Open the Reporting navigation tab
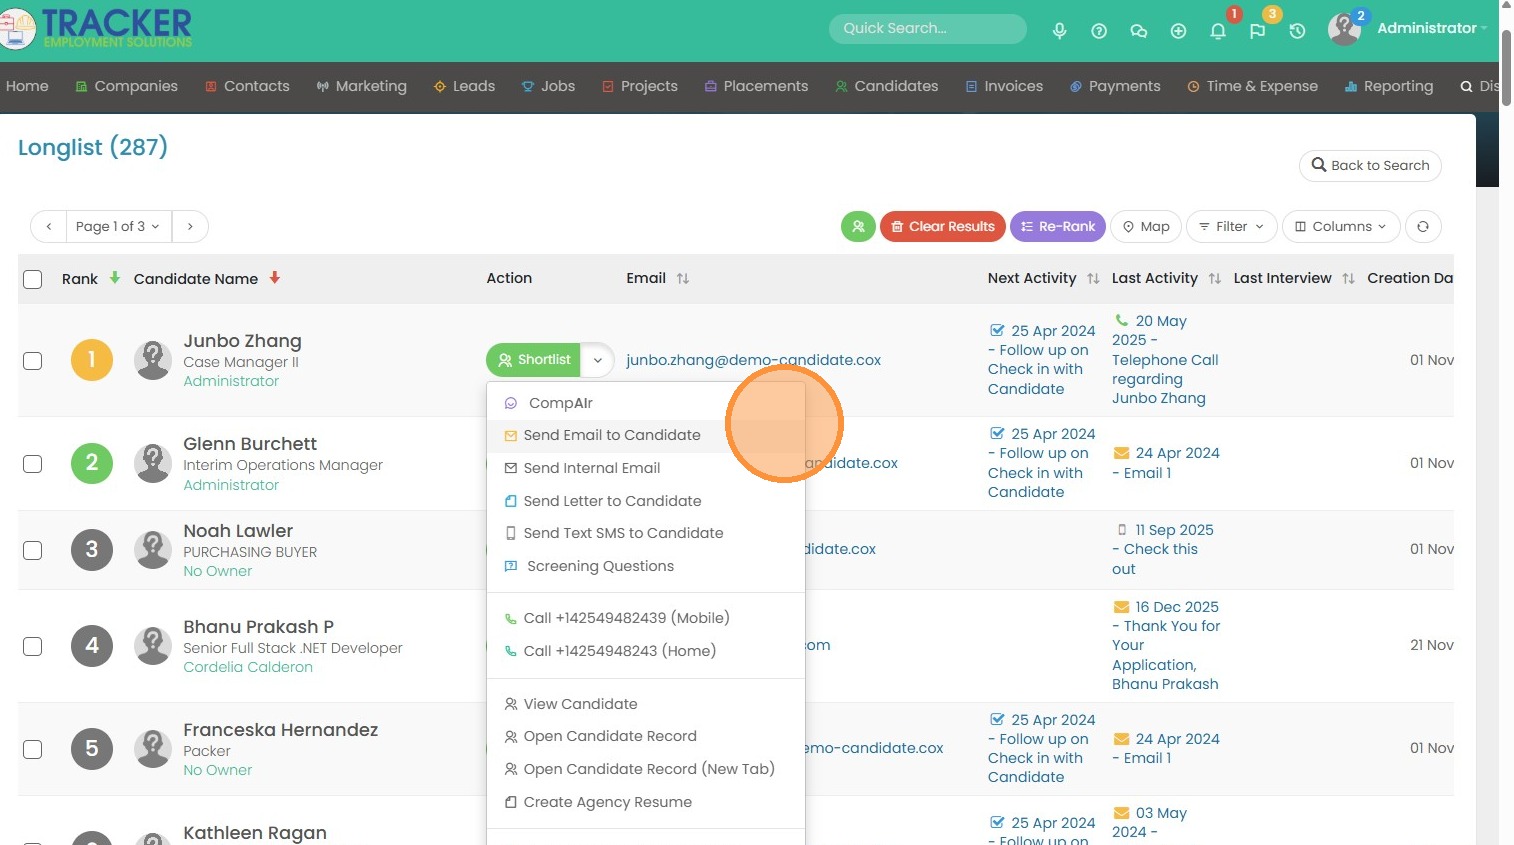This screenshot has height=845, width=1514. (x=1389, y=87)
